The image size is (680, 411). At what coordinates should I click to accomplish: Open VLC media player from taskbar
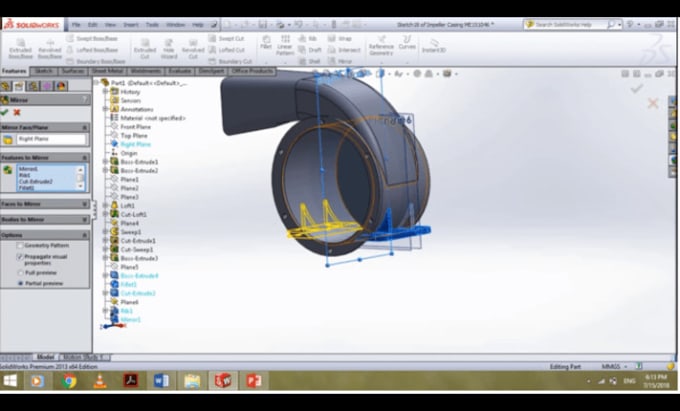click(x=100, y=381)
